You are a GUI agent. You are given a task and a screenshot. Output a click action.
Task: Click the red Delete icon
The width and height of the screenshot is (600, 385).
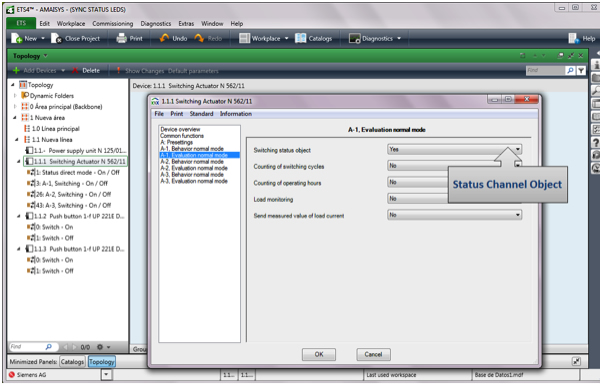(x=75, y=70)
